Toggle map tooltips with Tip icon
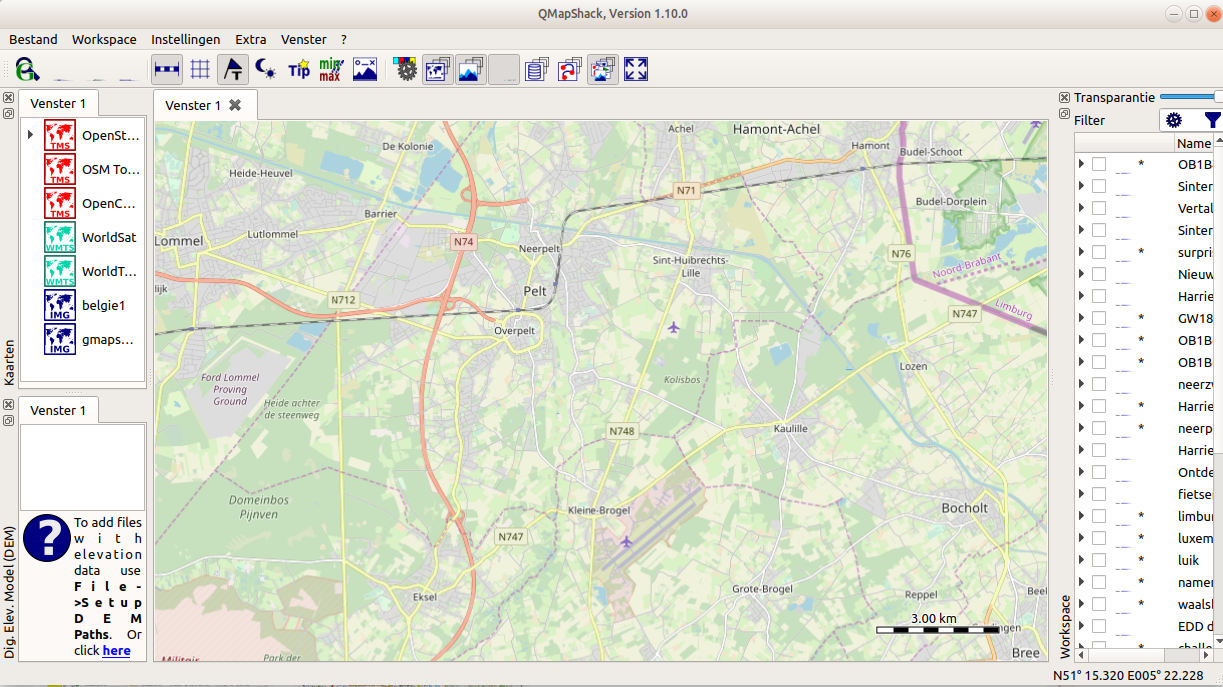Screen dimensions: 1223x687 point(299,69)
